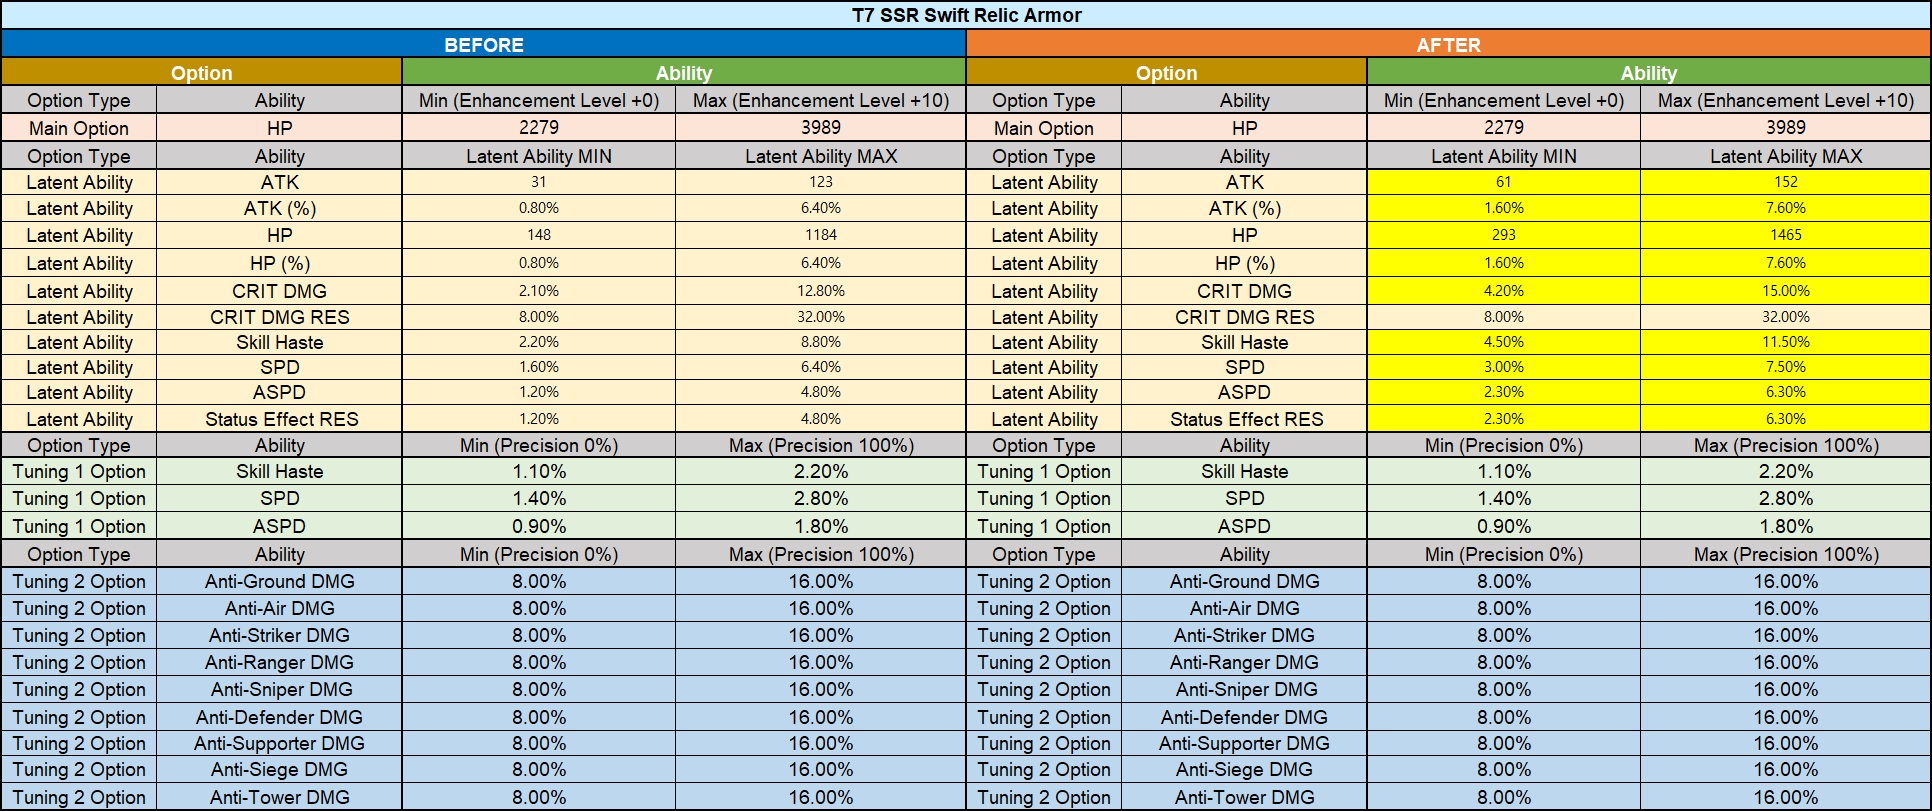Viewport: 1932px width, 811px height.
Task: Click BEFORE latent HP max value 1184
Action: click(x=821, y=235)
